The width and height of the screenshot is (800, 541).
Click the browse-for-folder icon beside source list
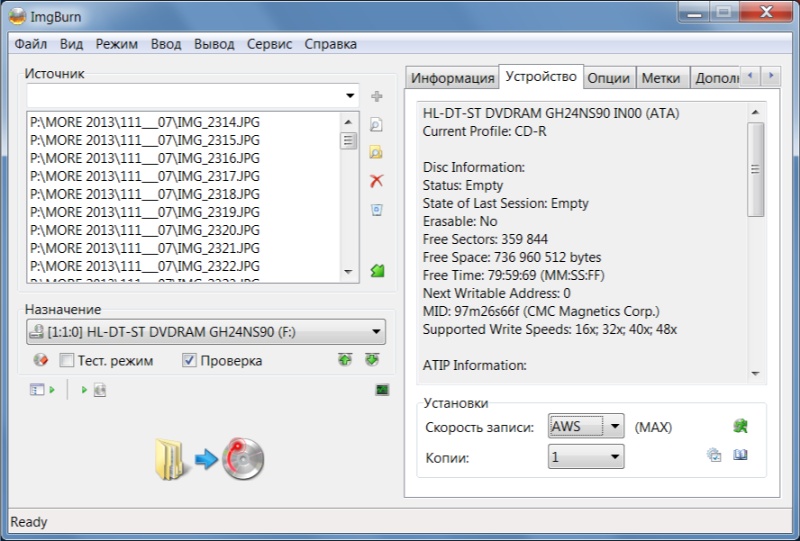point(377,153)
